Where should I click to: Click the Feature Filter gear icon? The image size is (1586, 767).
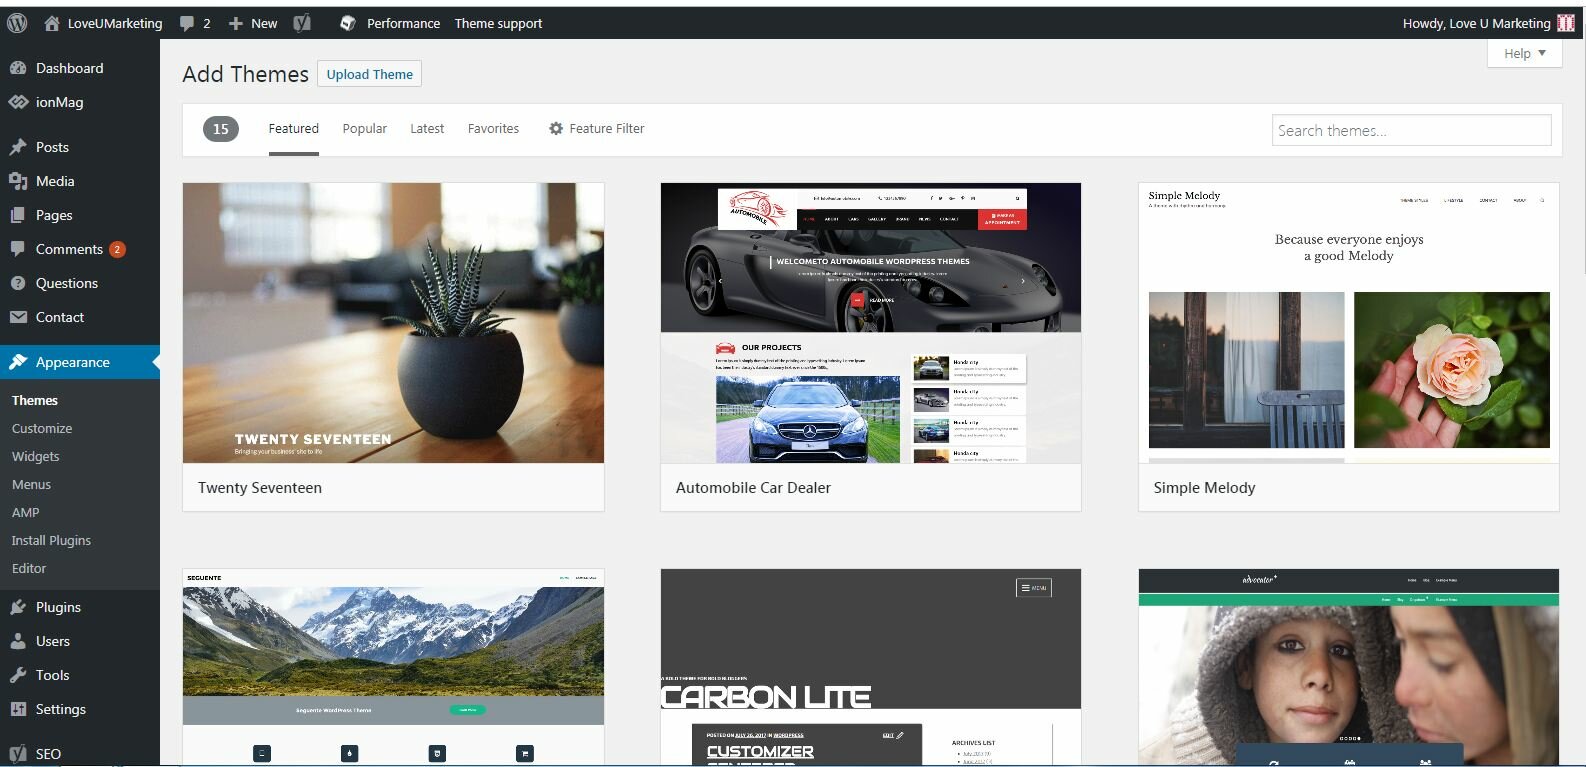click(x=556, y=128)
